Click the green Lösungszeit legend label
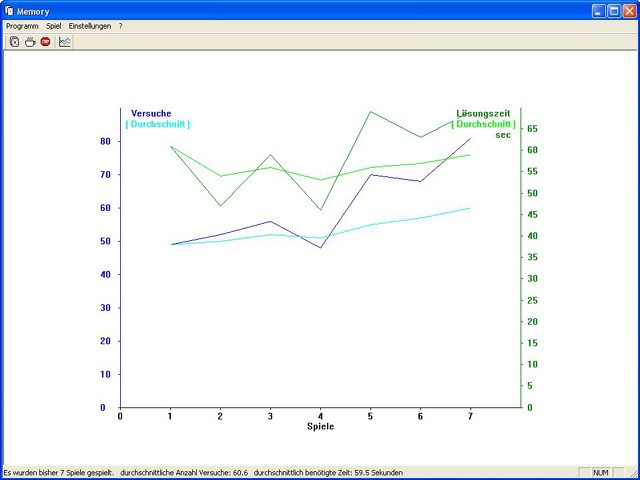The height and width of the screenshot is (480, 640). pyautogui.click(x=483, y=113)
